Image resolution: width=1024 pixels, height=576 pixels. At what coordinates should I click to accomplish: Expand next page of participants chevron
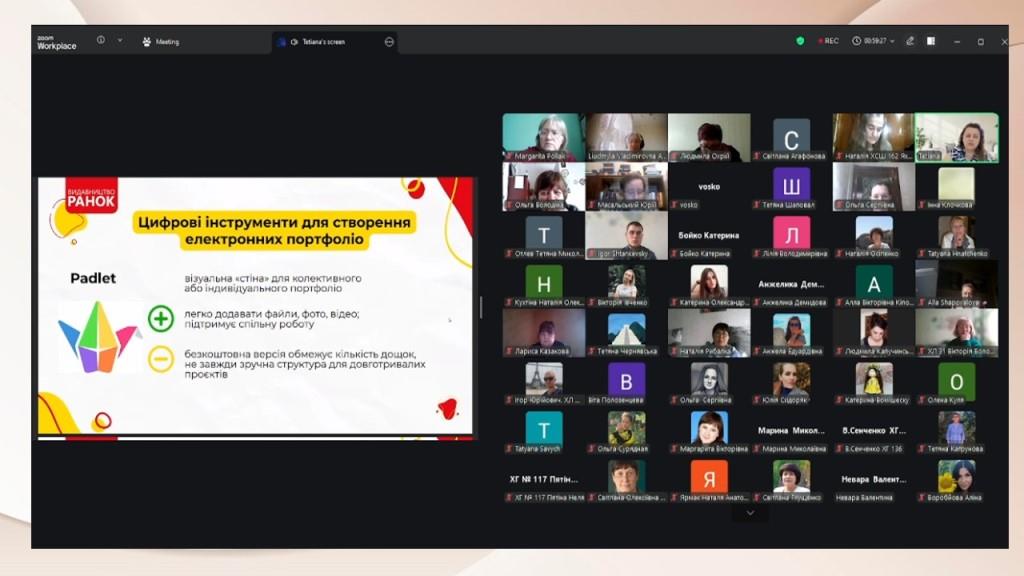[x=750, y=513]
